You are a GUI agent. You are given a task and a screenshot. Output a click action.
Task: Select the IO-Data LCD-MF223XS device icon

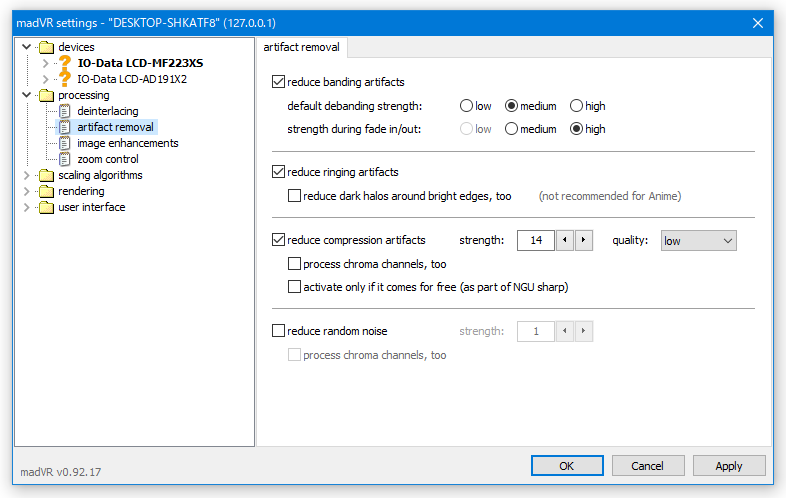coord(65,63)
